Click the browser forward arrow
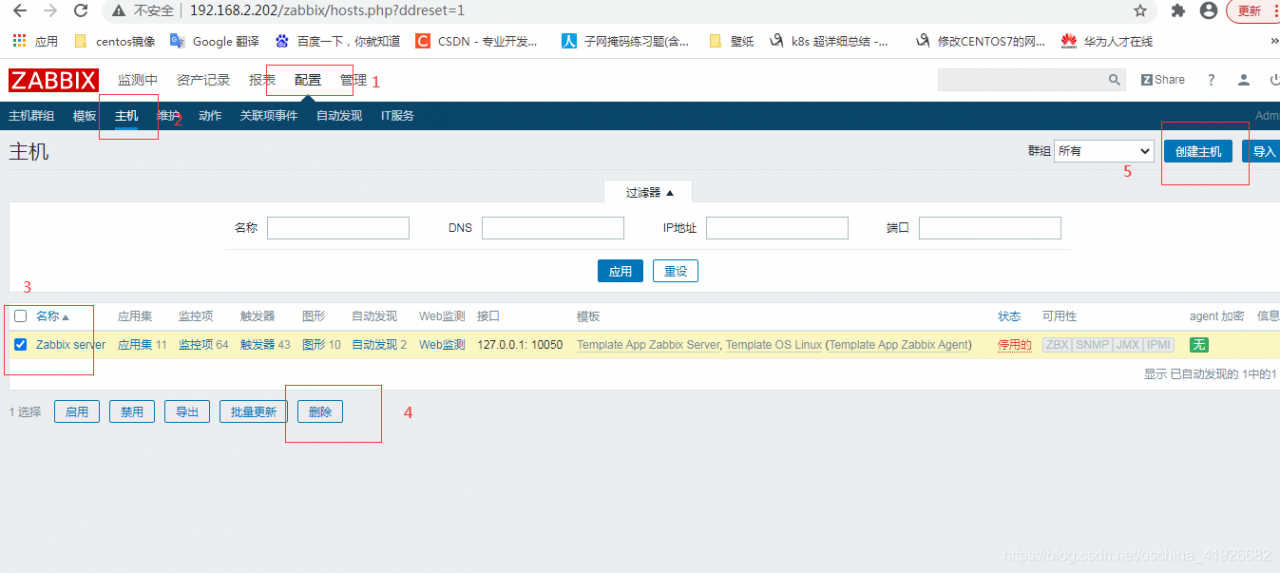The image size is (1280, 573). (x=51, y=11)
